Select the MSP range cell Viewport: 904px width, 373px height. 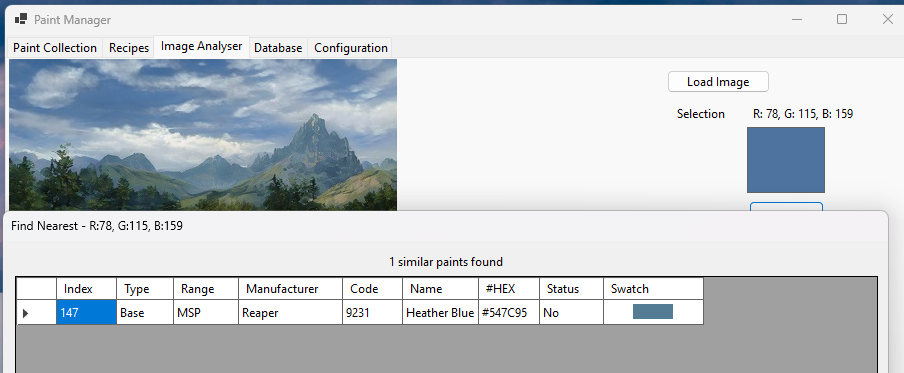(x=206, y=312)
